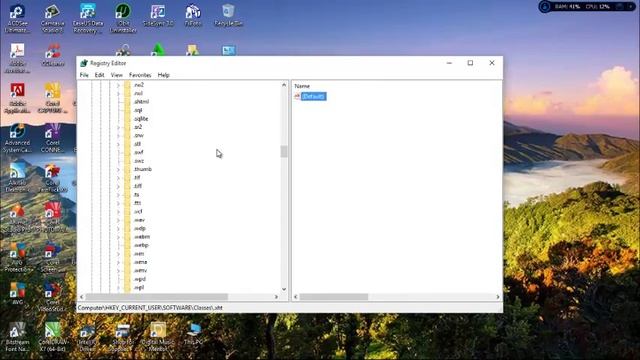
Task: Open the Intel(R) Driver desktop shortcut
Action: (x=87, y=337)
